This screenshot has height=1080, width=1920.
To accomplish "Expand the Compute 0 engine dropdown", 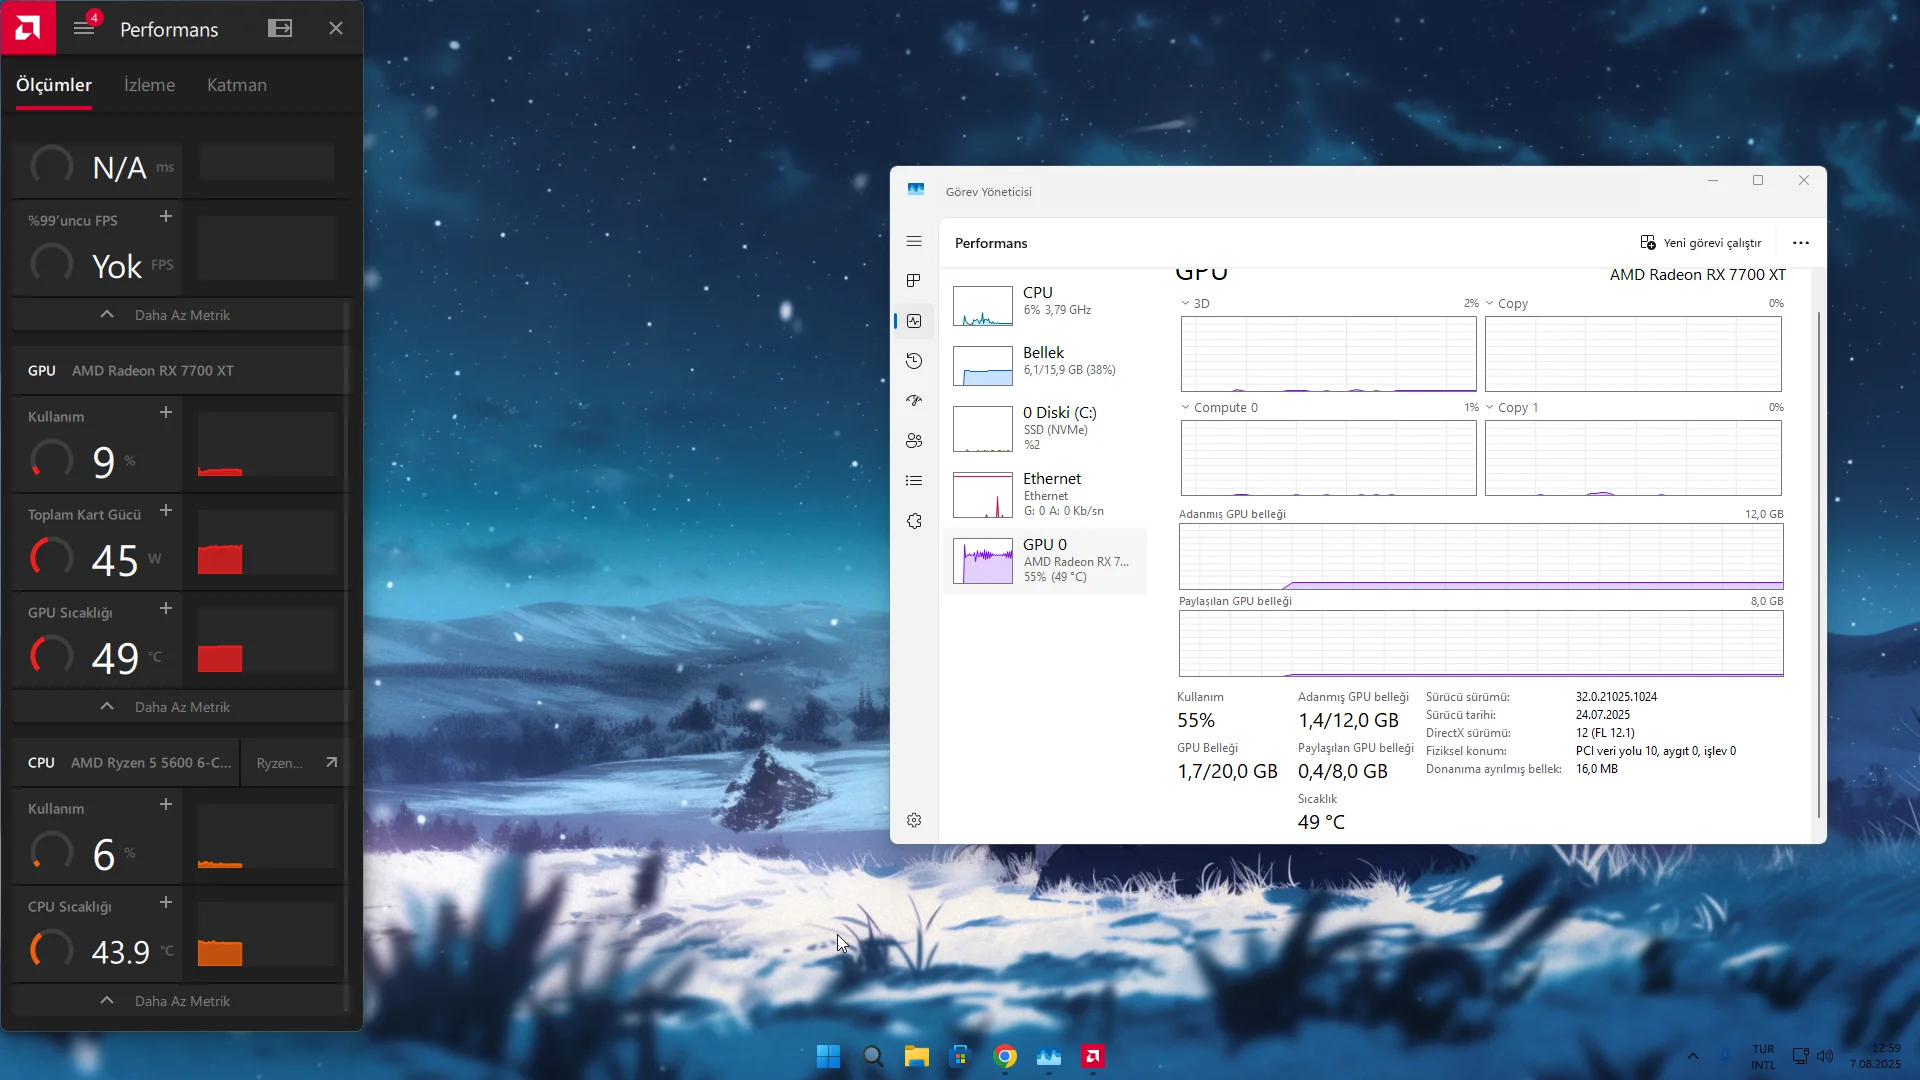I will 1185,407.
